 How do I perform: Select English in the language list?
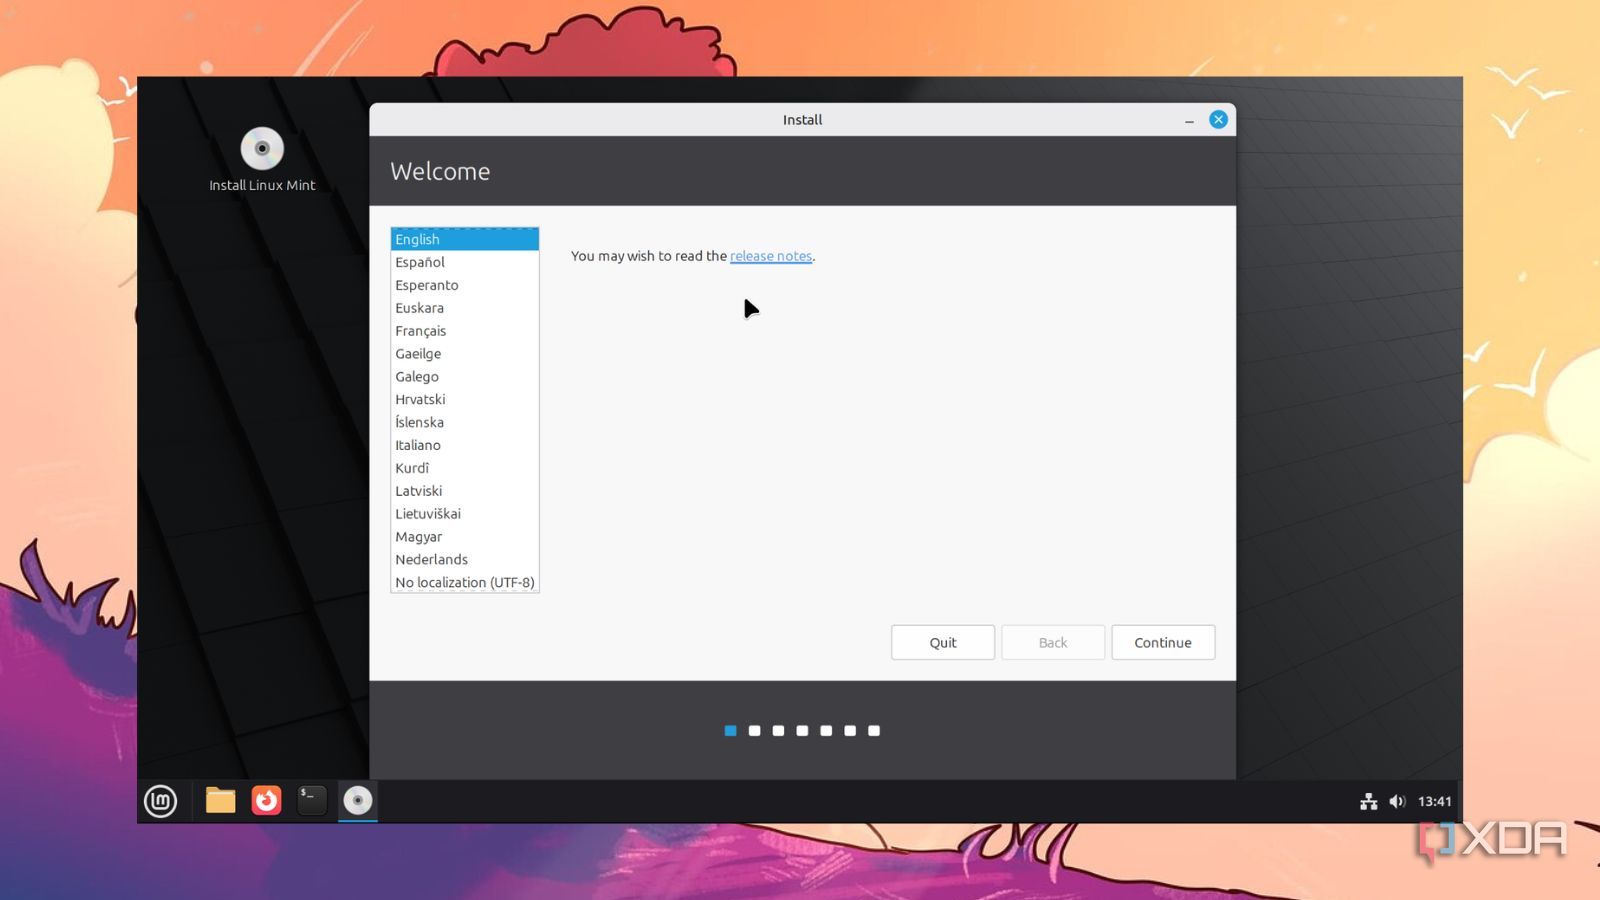[x=465, y=239]
